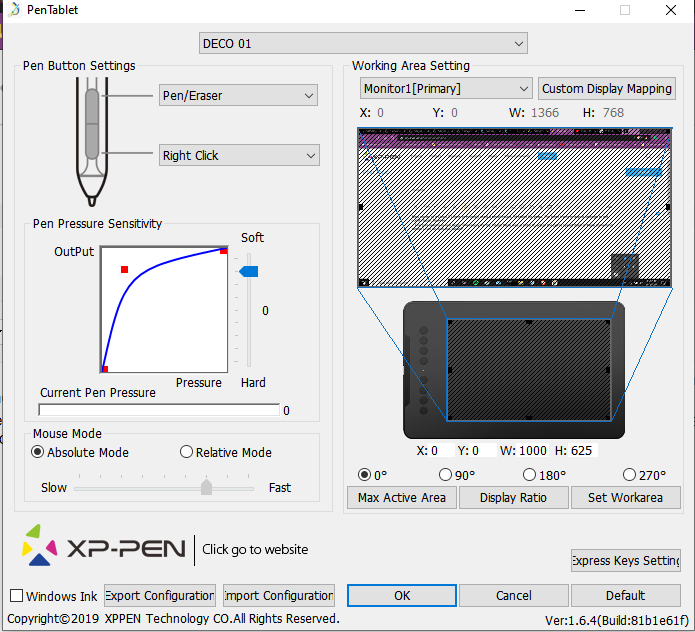This screenshot has height=632, width=695.
Task: Select the 180° rotation option
Action: pyautogui.click(x=529, y=475)
